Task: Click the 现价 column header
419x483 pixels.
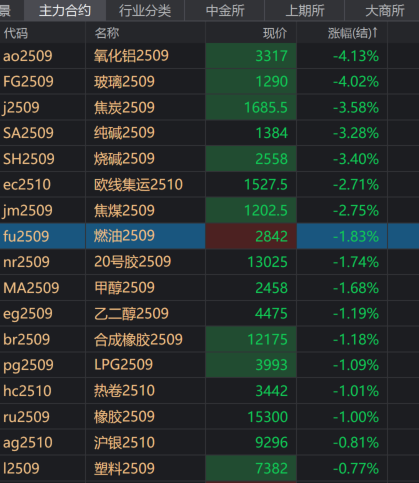Action: [275, 33]
